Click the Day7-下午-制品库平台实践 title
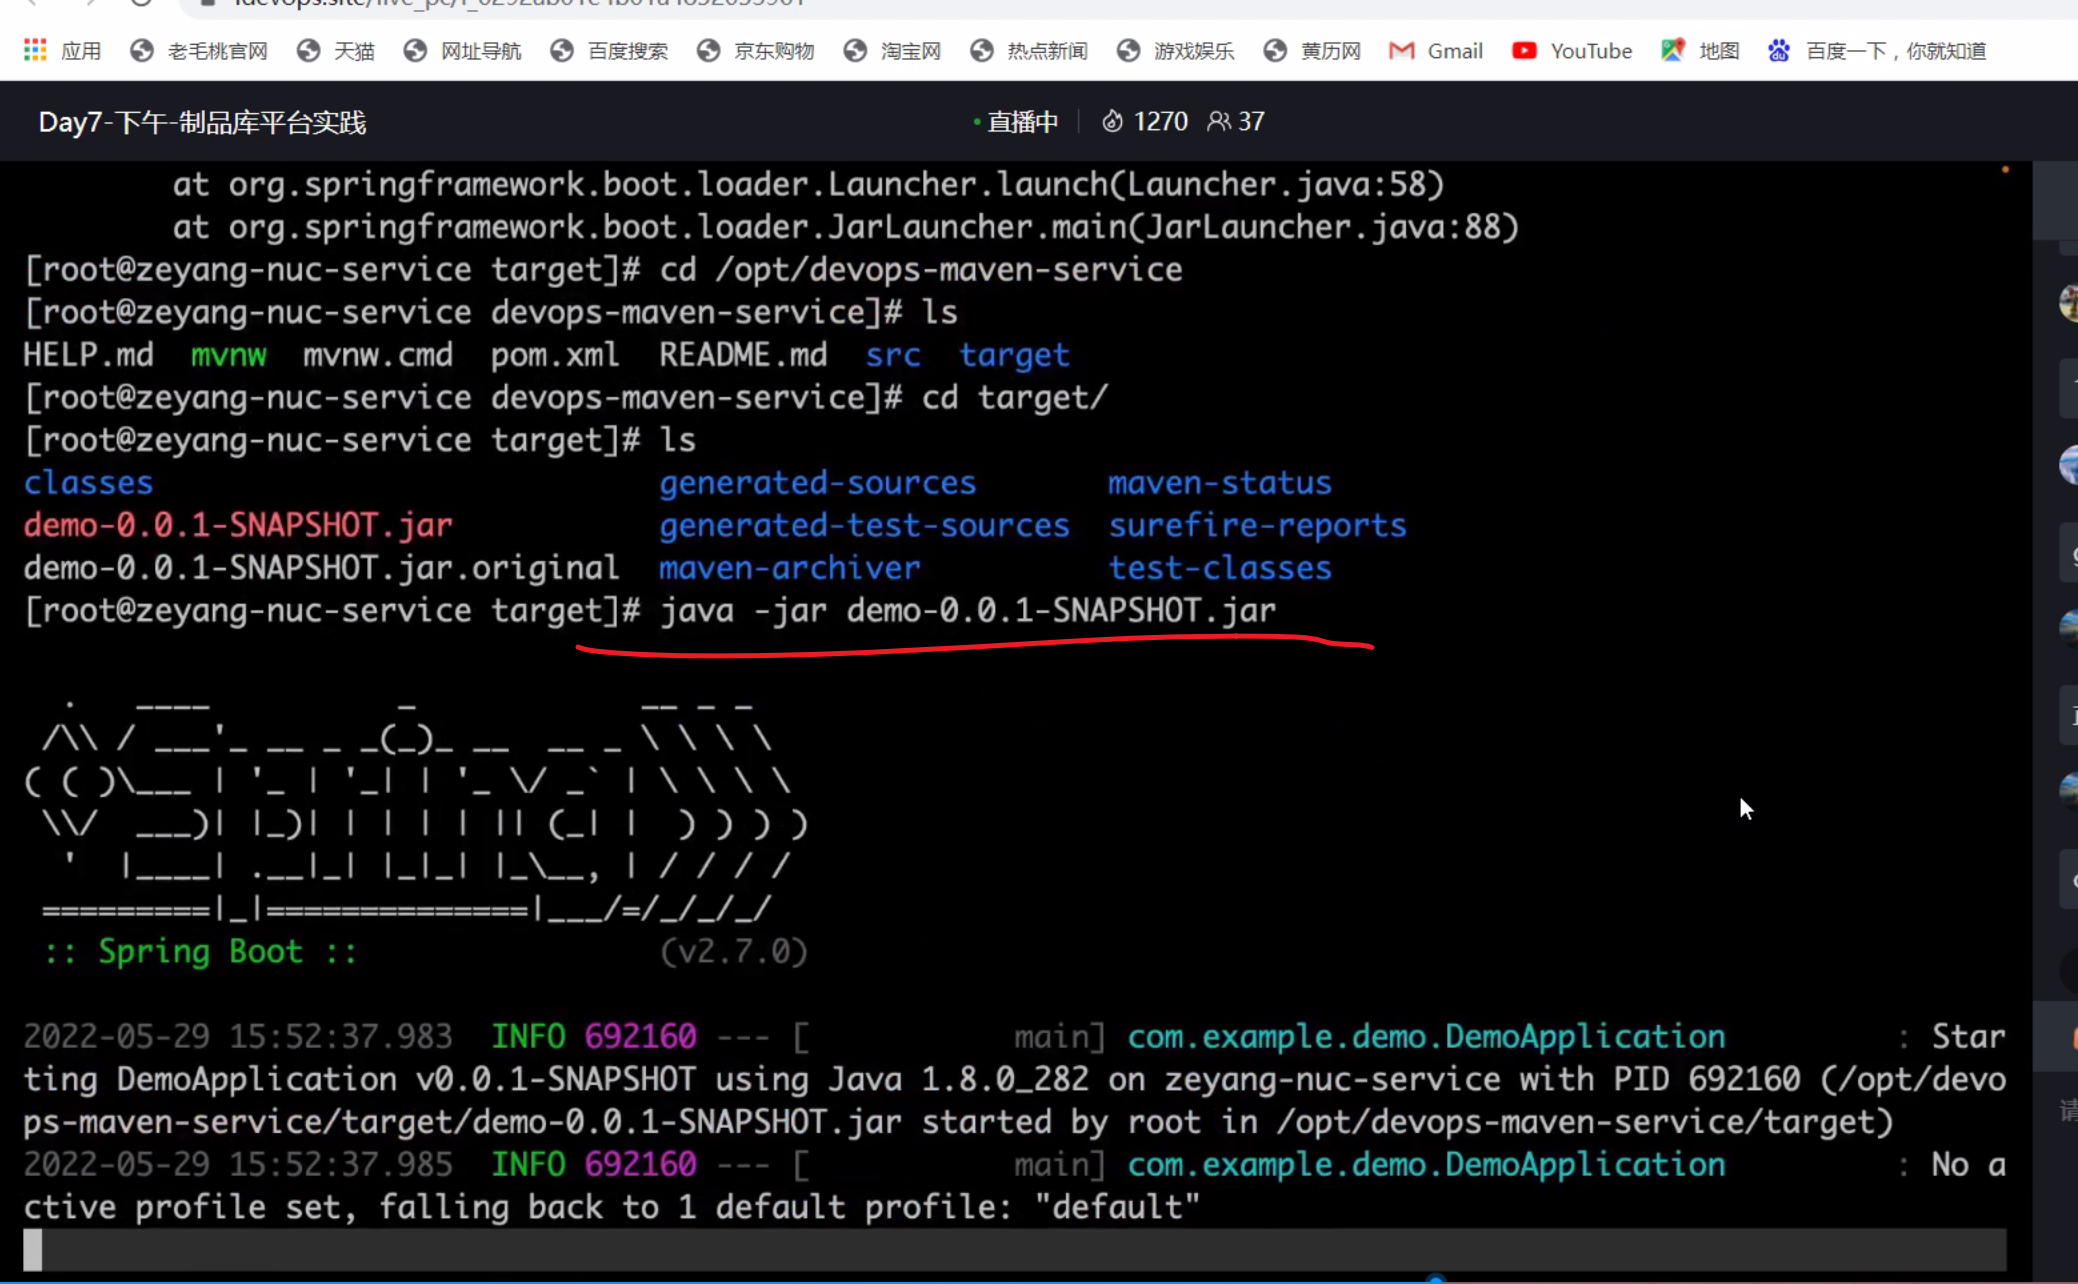Viewport: 2078px width, 1284px height. [x=202, y=122]
